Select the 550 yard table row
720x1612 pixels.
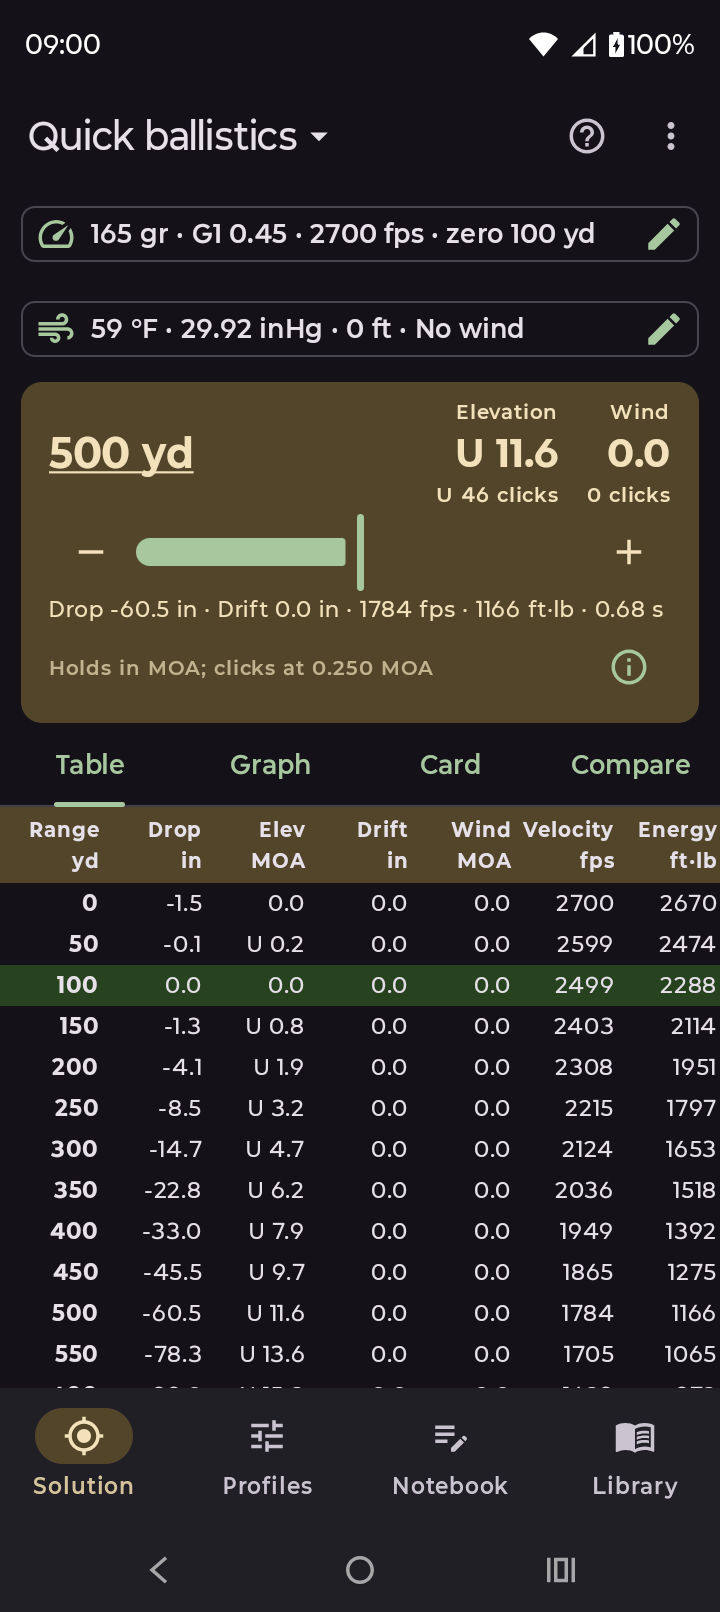tap(360, 1354)
